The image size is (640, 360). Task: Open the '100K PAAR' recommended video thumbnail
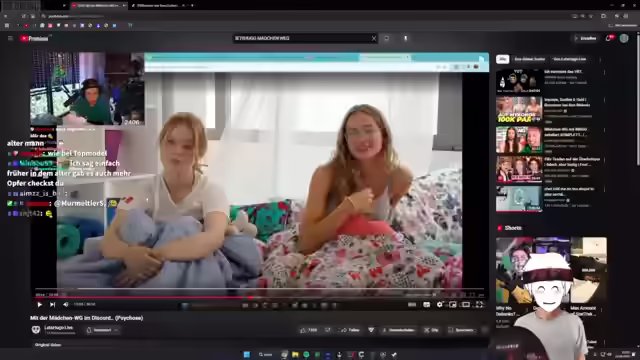519,110
